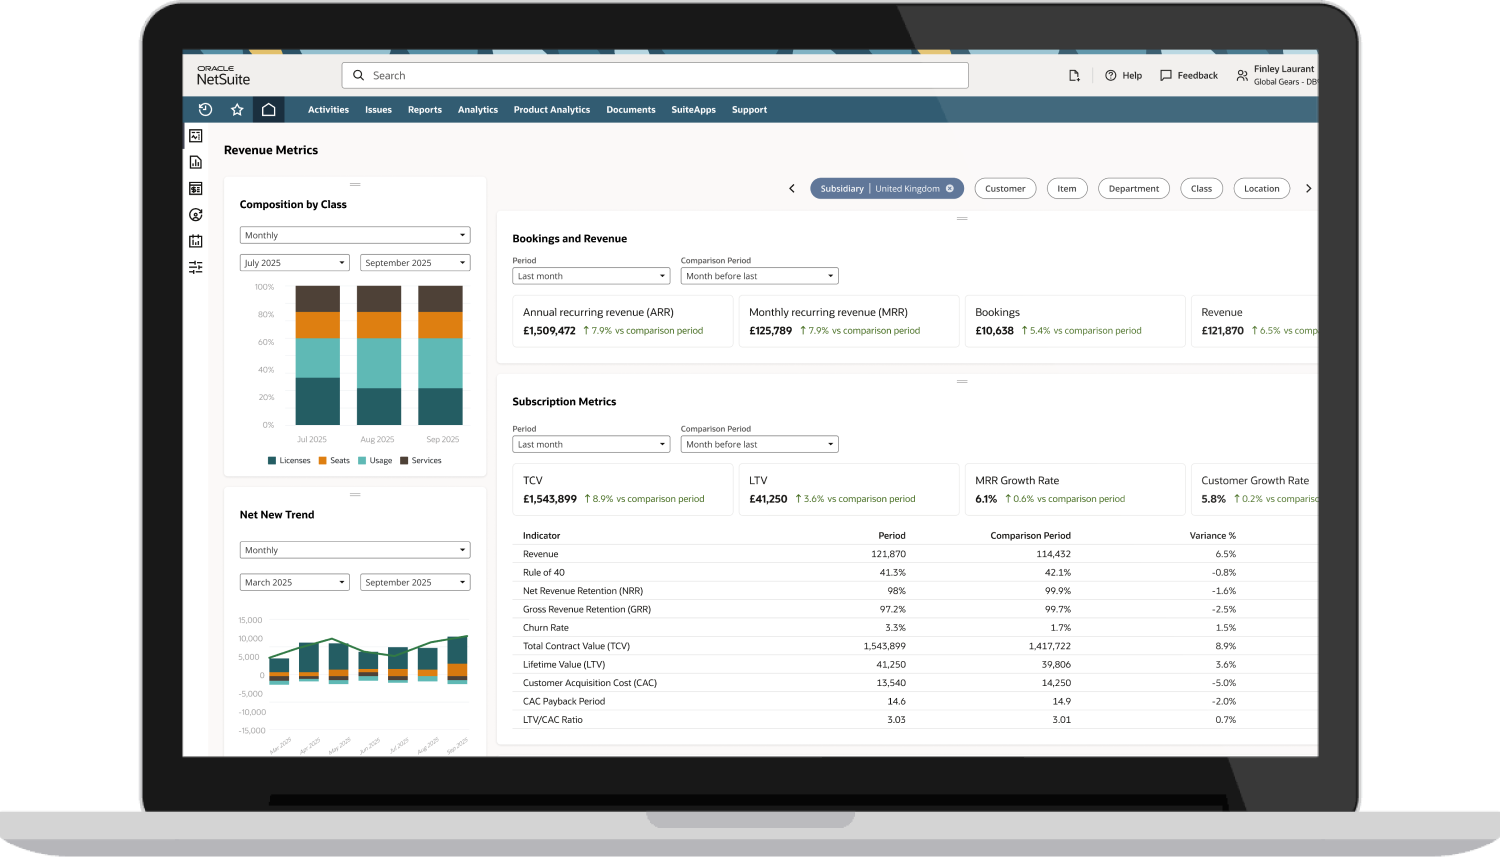This screenshot has height=857, width=1500.
Task: Remove the United Kingdom subsidiary filter
Action: (950, 188)
